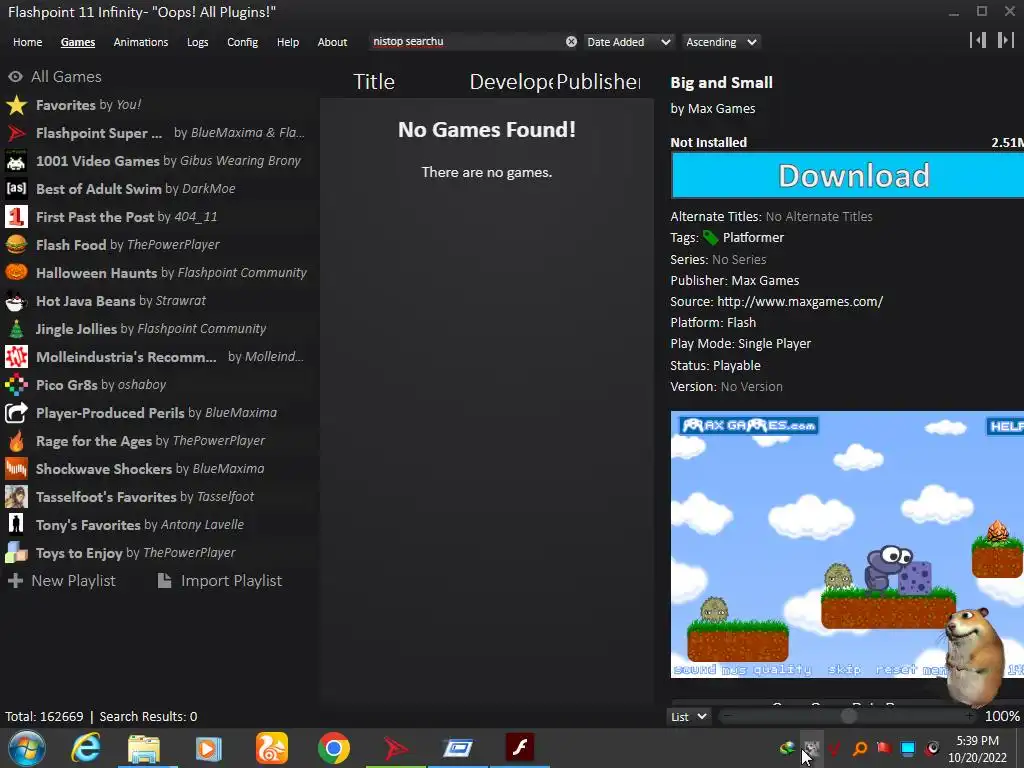Open the Games tab
1024x768 pixels.
click(x=78, y=42)
